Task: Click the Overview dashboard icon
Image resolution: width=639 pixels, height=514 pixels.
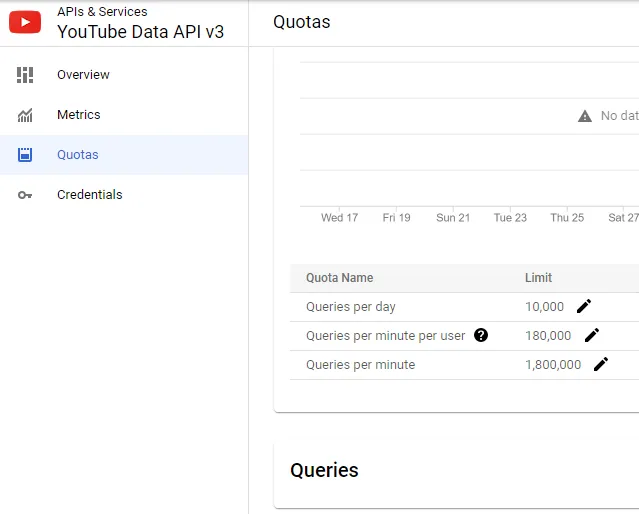Action: 25,75
